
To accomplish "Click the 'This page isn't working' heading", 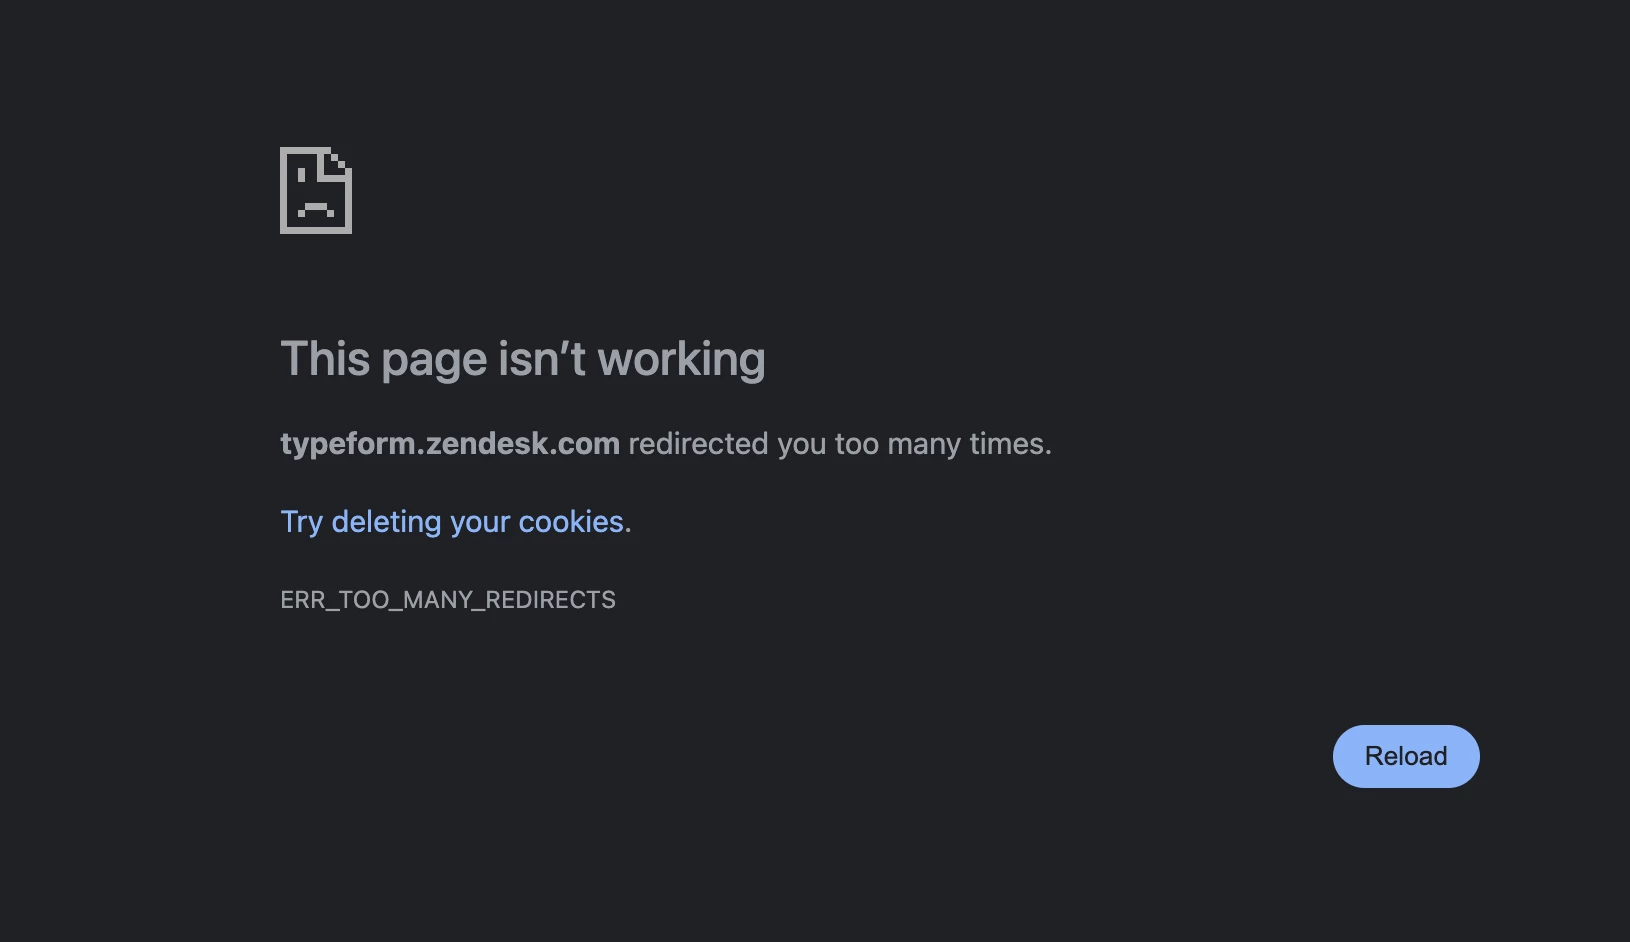I will tap(523, 360).
